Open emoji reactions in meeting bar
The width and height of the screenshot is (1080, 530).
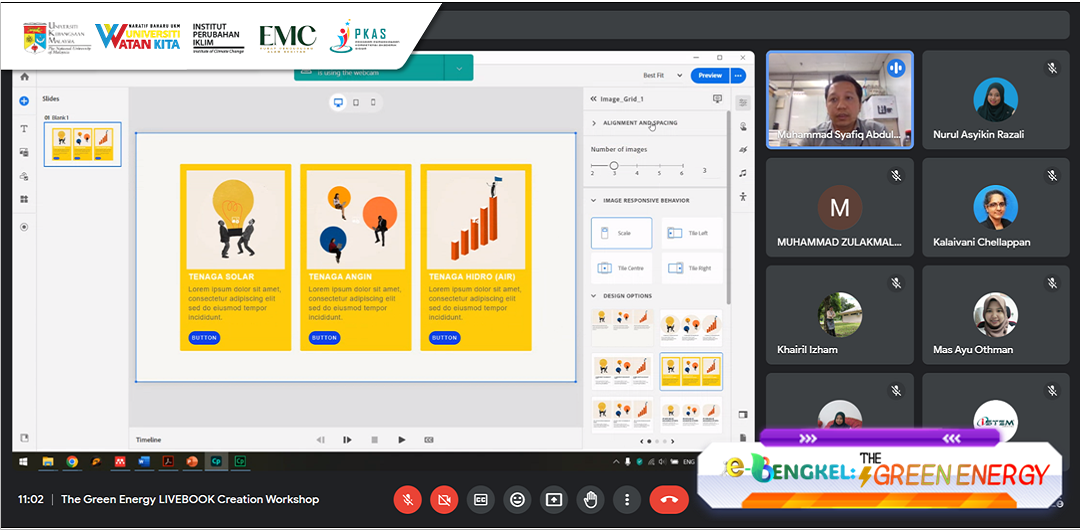point(517,499)
